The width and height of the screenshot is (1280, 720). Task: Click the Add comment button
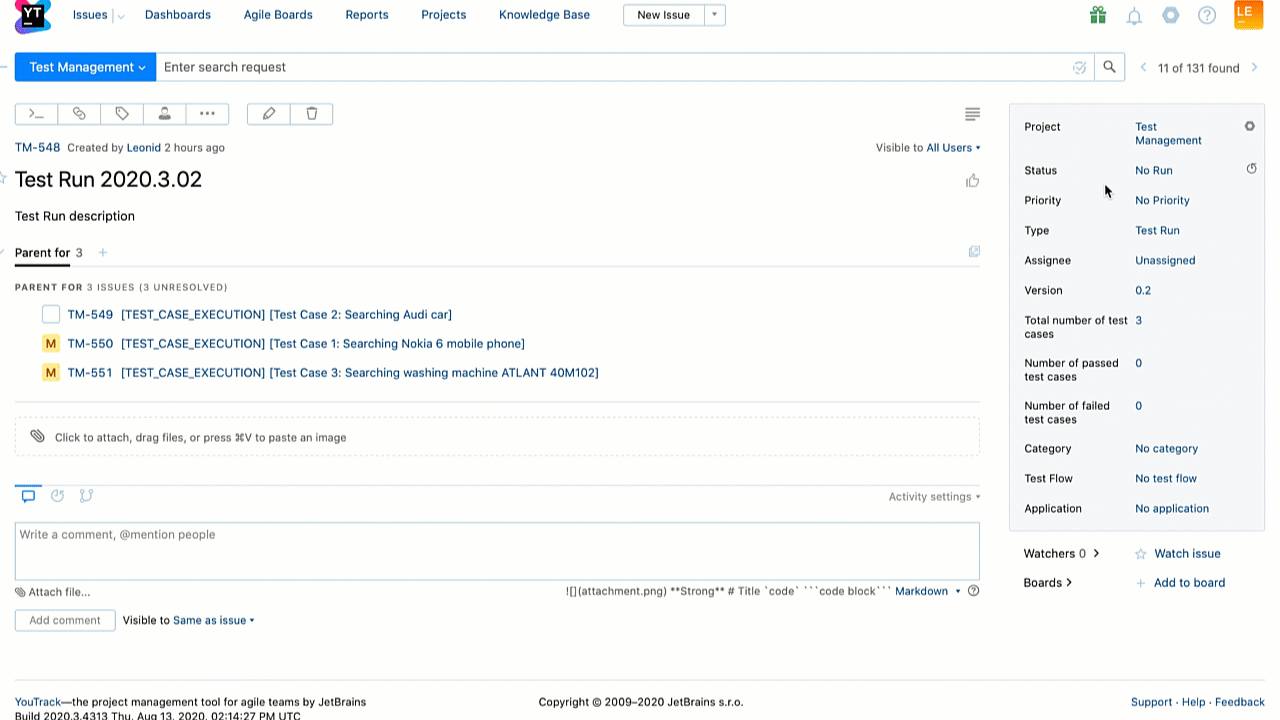pyautogui.click(x=65, y=620)
